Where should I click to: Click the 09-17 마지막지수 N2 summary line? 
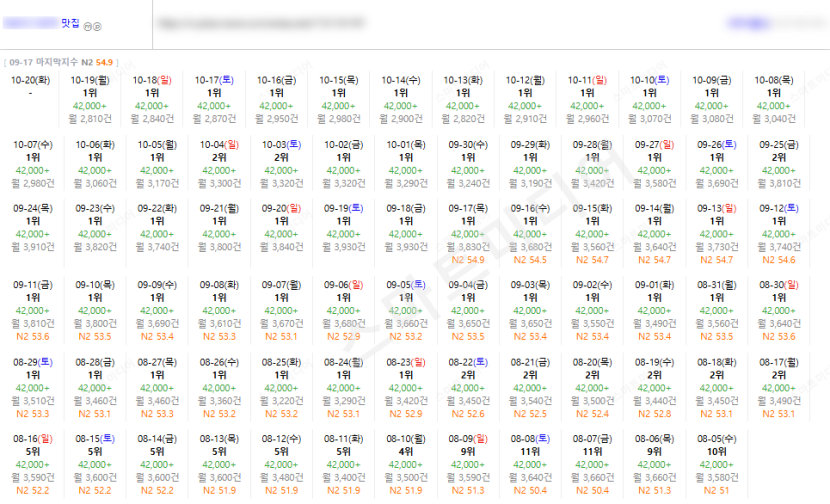tap(61, 62)
